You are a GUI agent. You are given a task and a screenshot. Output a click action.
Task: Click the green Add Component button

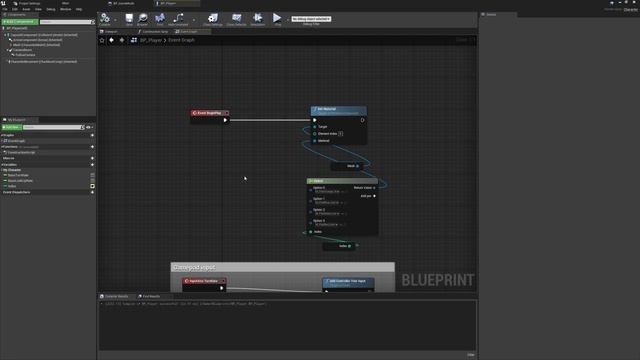(20, 22)
